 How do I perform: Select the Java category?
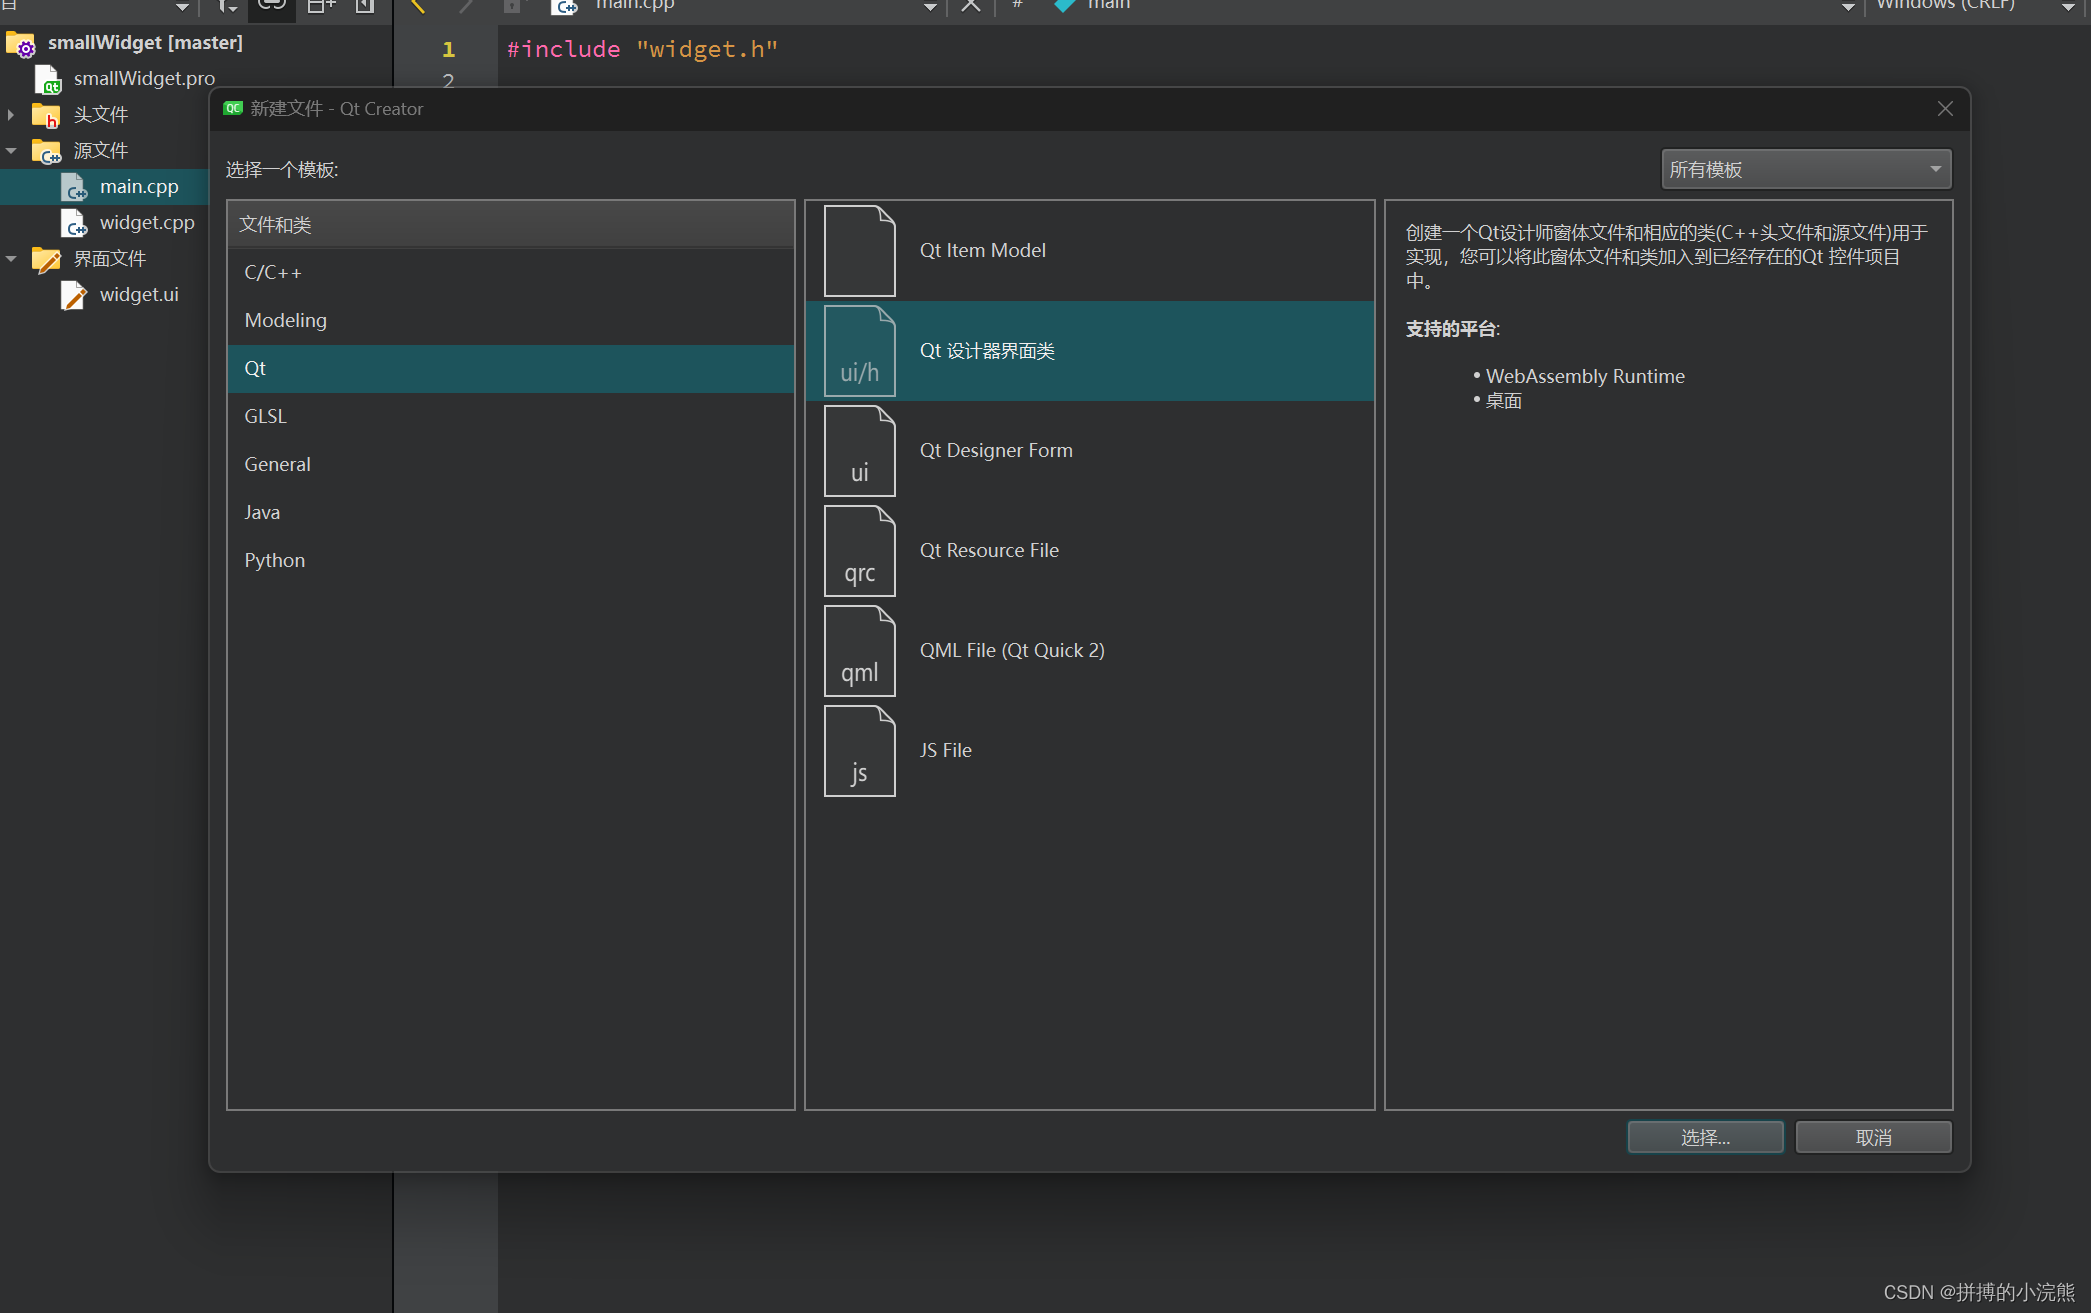pos(511,513)
